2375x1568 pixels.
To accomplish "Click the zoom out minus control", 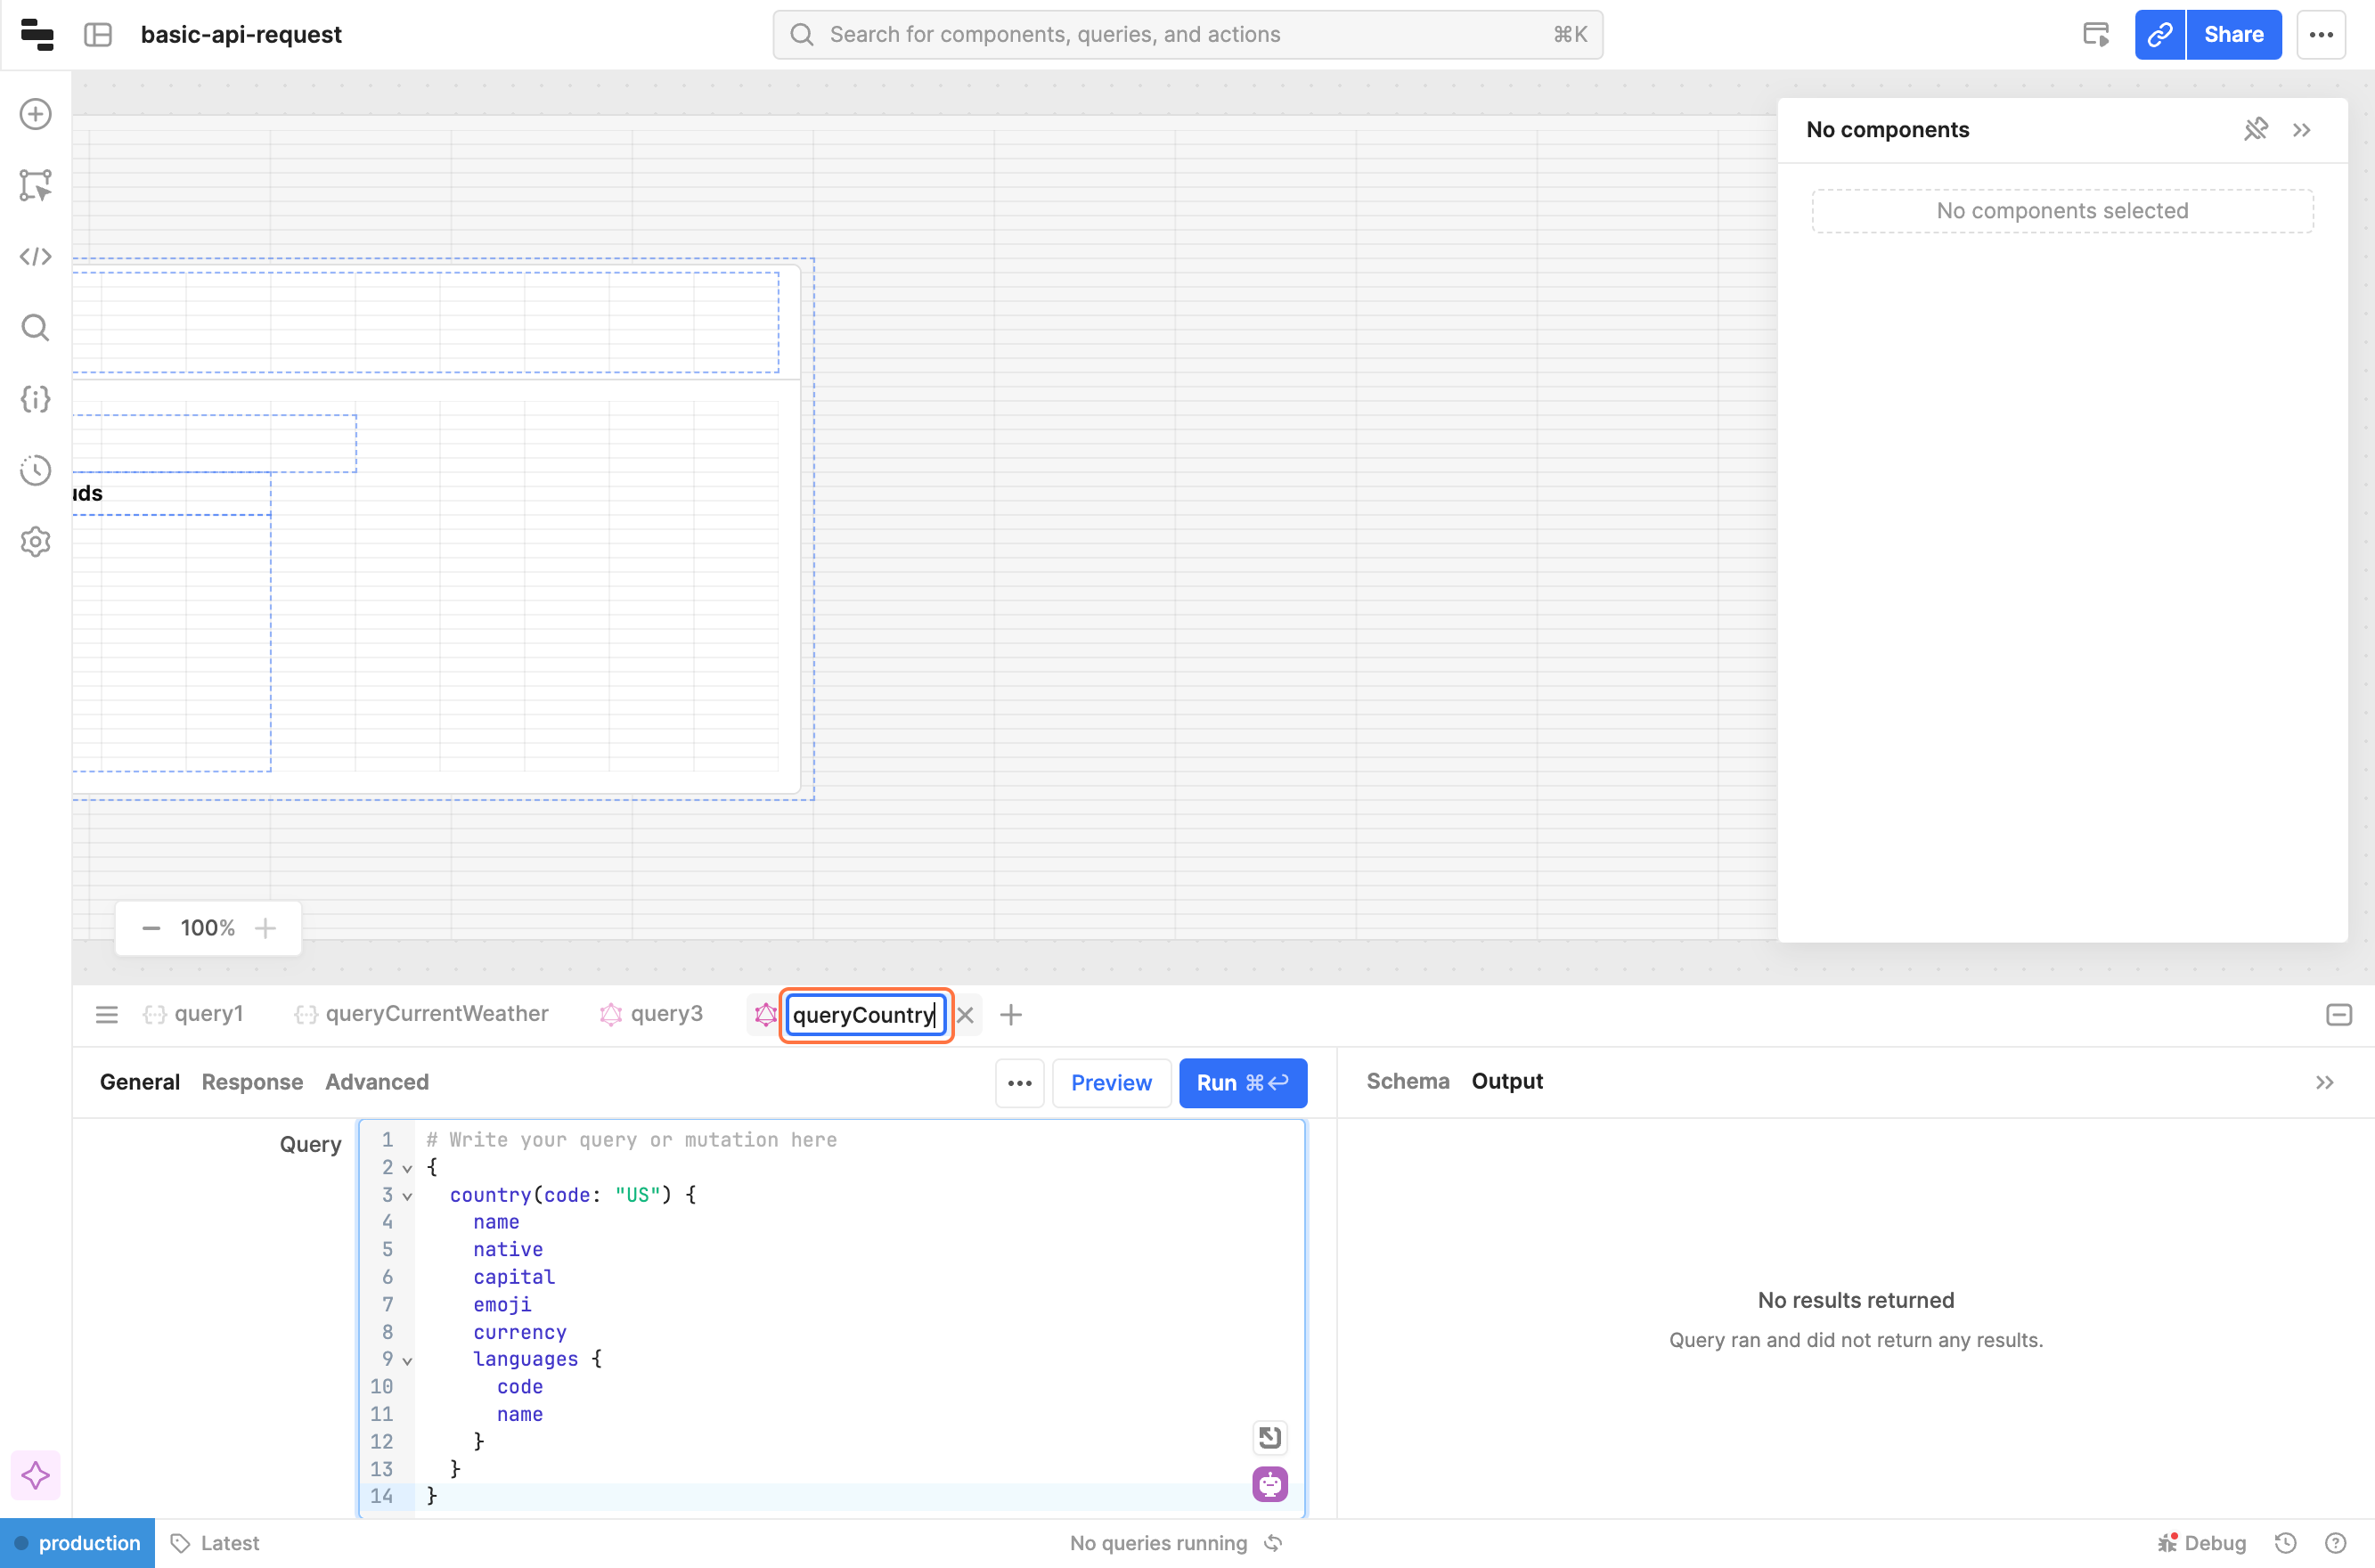I will [151, 928].
